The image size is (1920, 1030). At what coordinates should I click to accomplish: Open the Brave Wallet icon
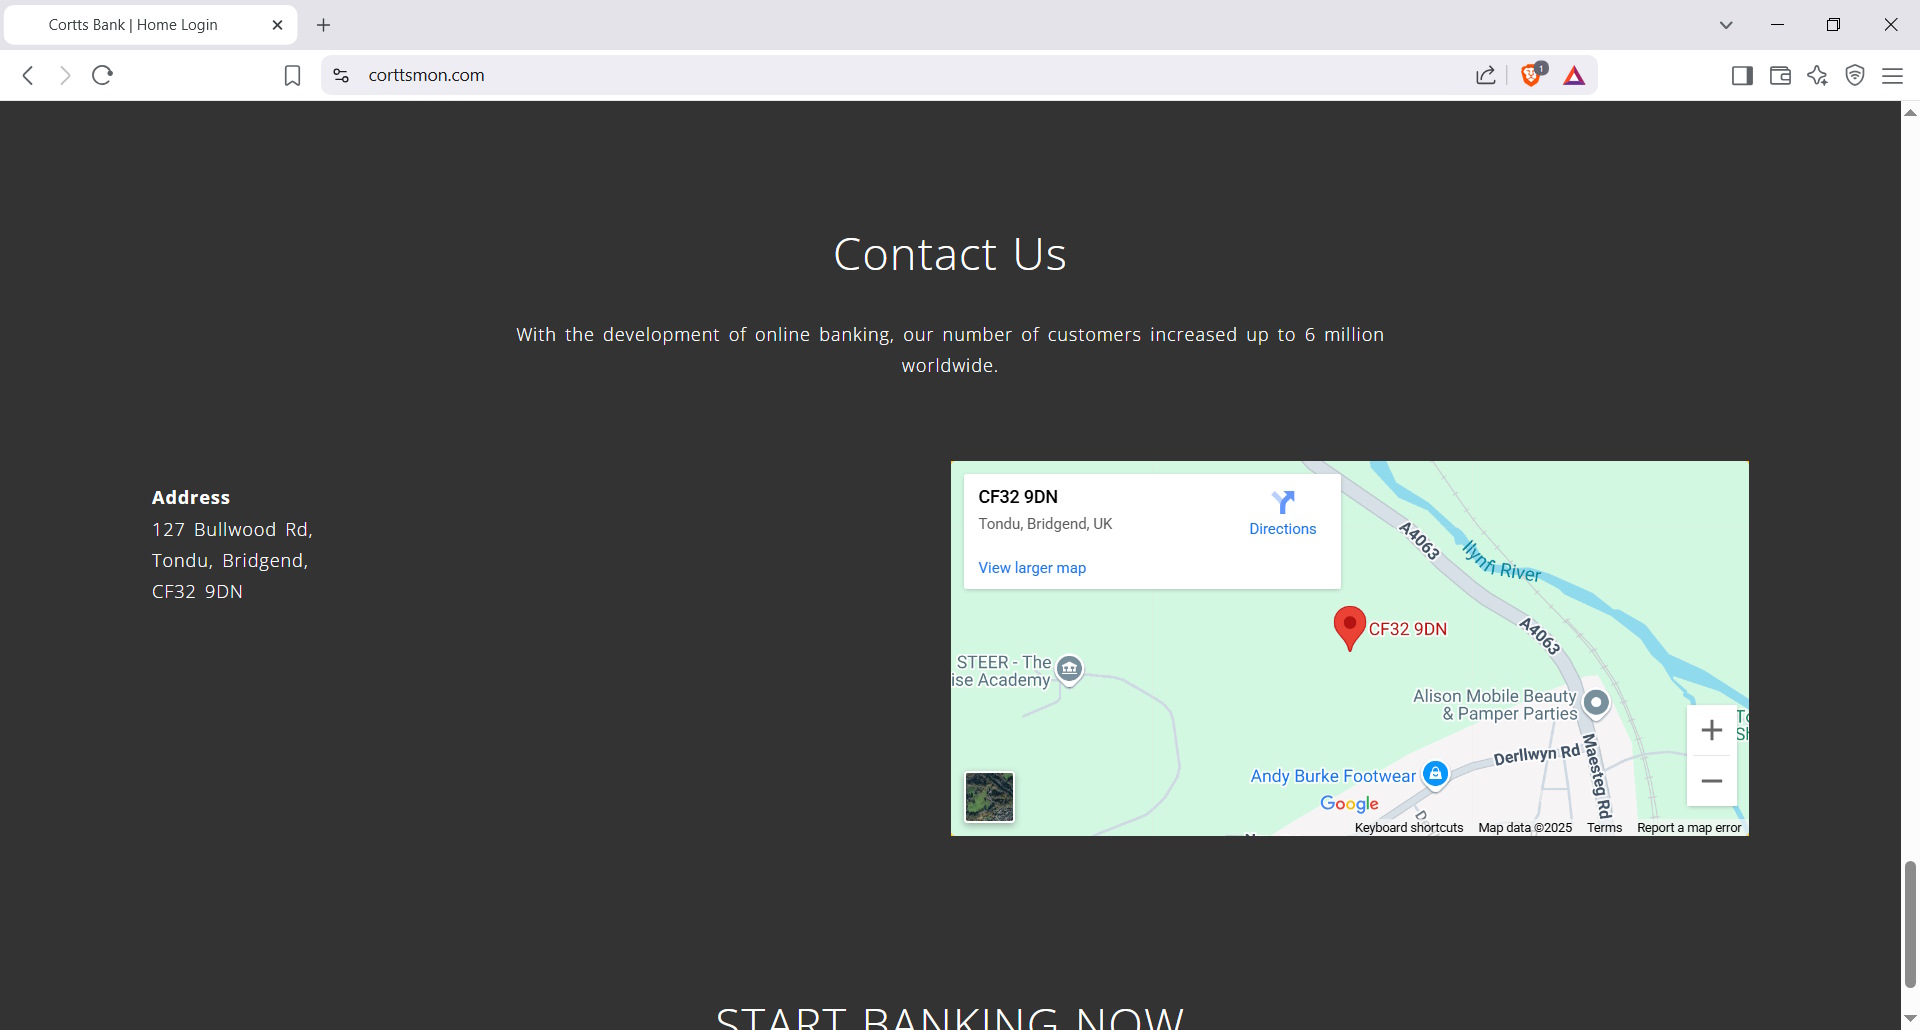point(1780,76)
